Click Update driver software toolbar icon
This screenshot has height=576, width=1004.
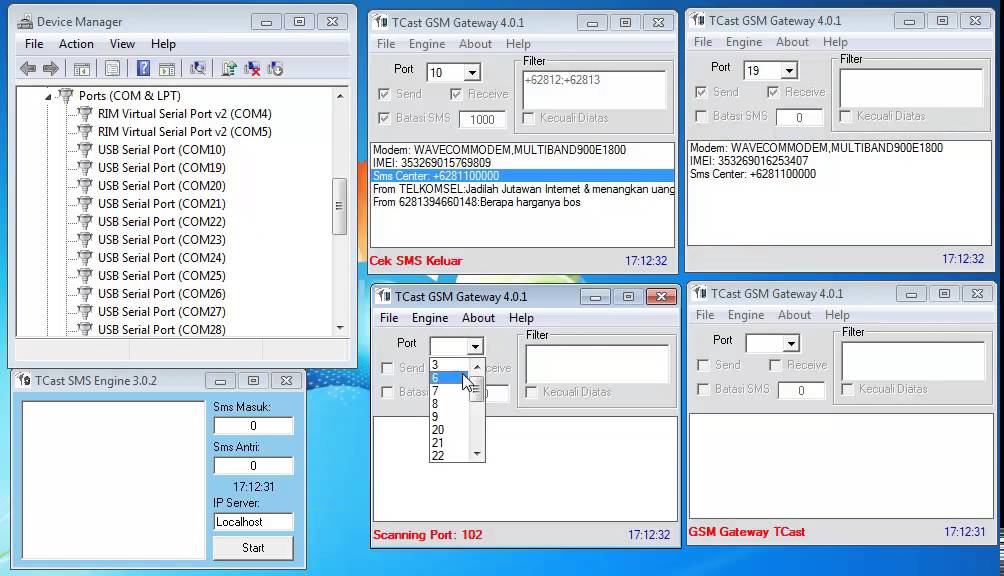(229, 68)
